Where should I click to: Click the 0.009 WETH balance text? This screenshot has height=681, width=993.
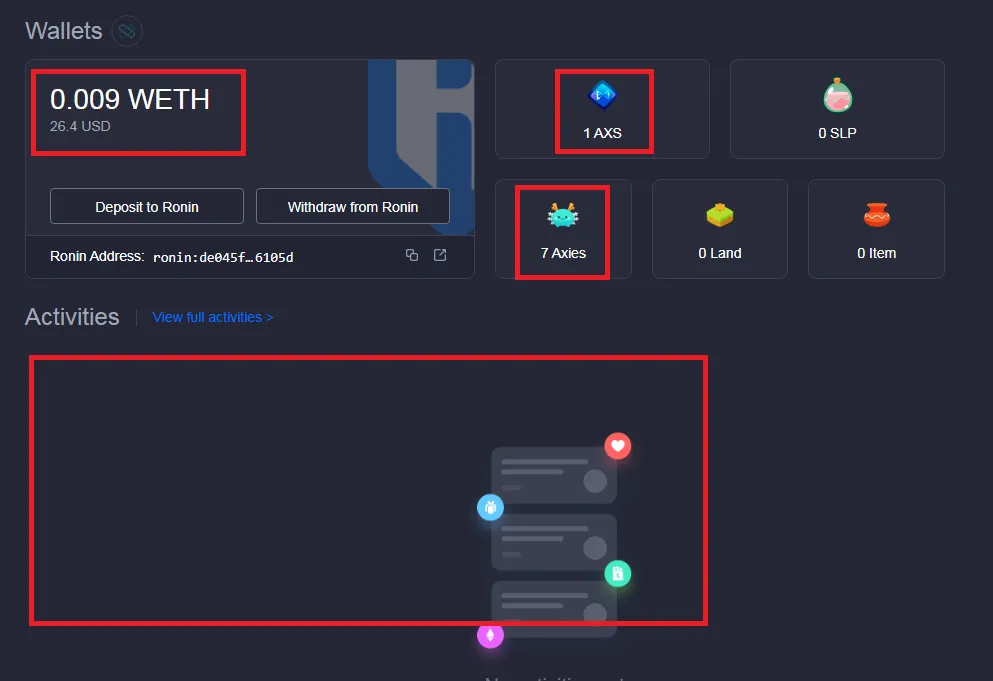130,99
